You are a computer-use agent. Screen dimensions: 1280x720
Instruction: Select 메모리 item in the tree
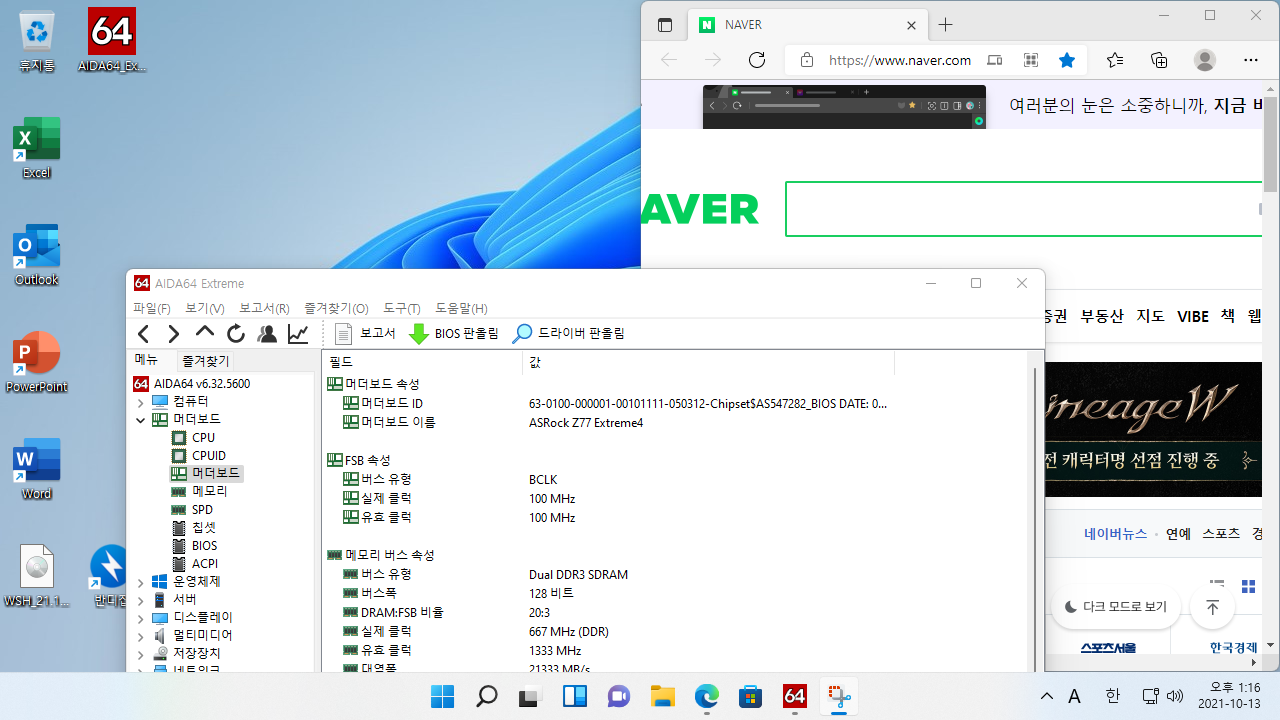200,491
